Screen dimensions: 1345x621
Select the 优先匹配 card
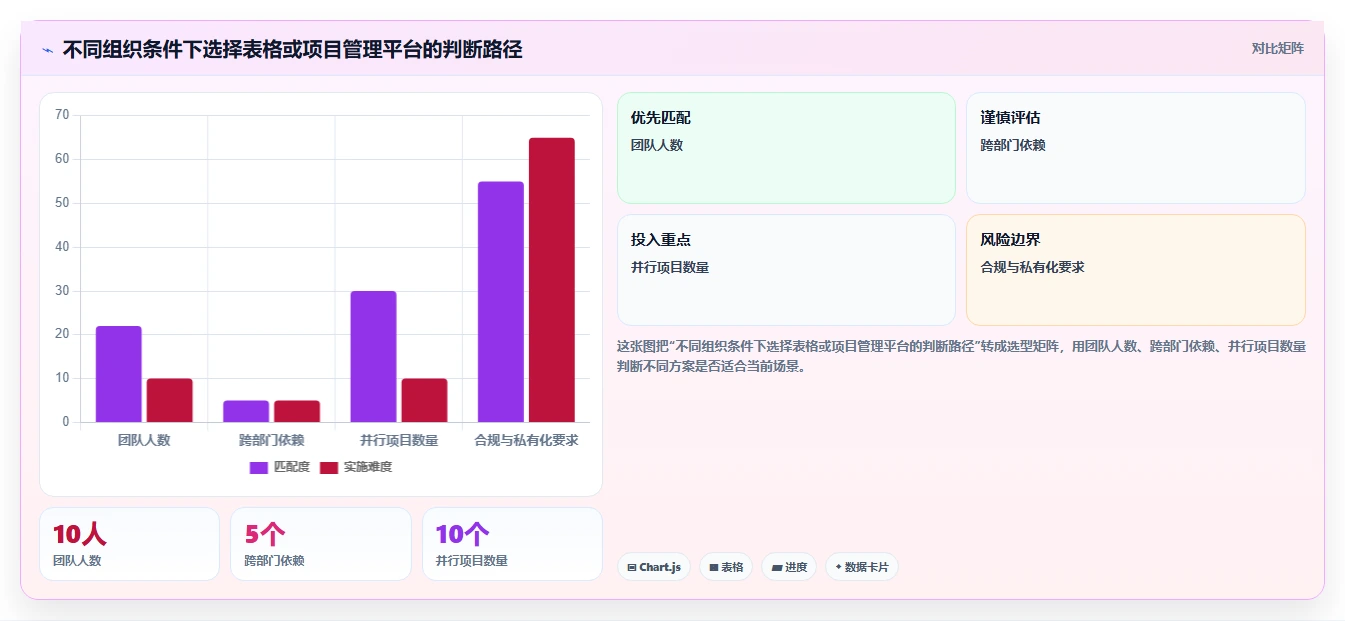pyautogui.click(x=786, y=148)
